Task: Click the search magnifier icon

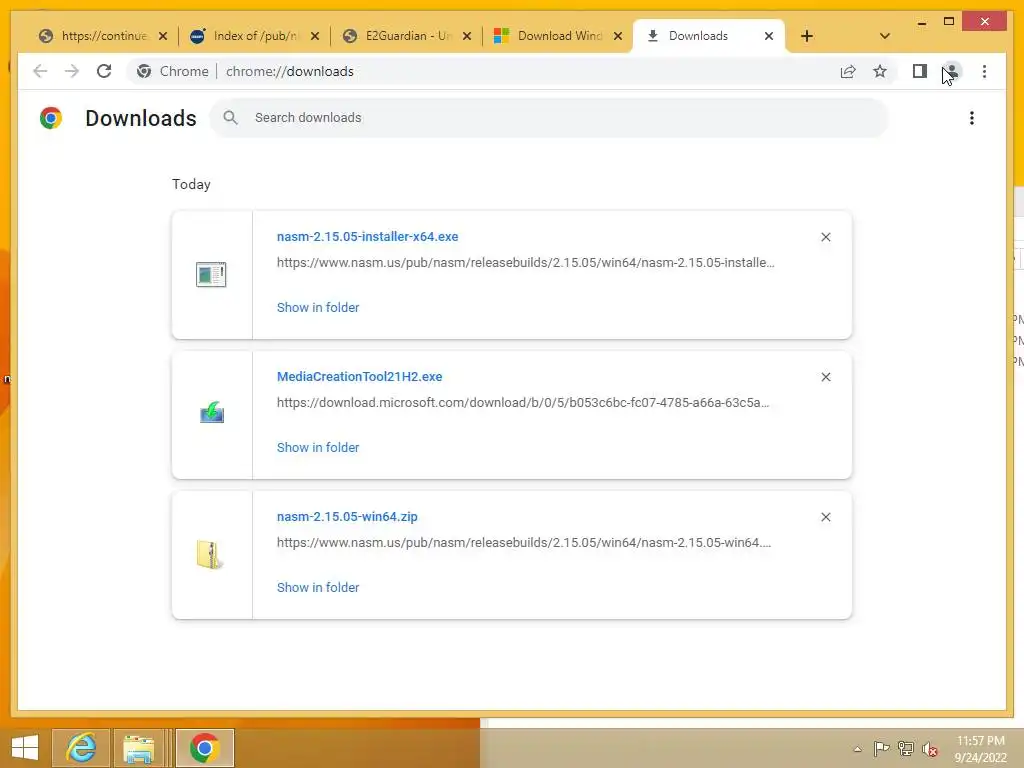Action: 230,118
